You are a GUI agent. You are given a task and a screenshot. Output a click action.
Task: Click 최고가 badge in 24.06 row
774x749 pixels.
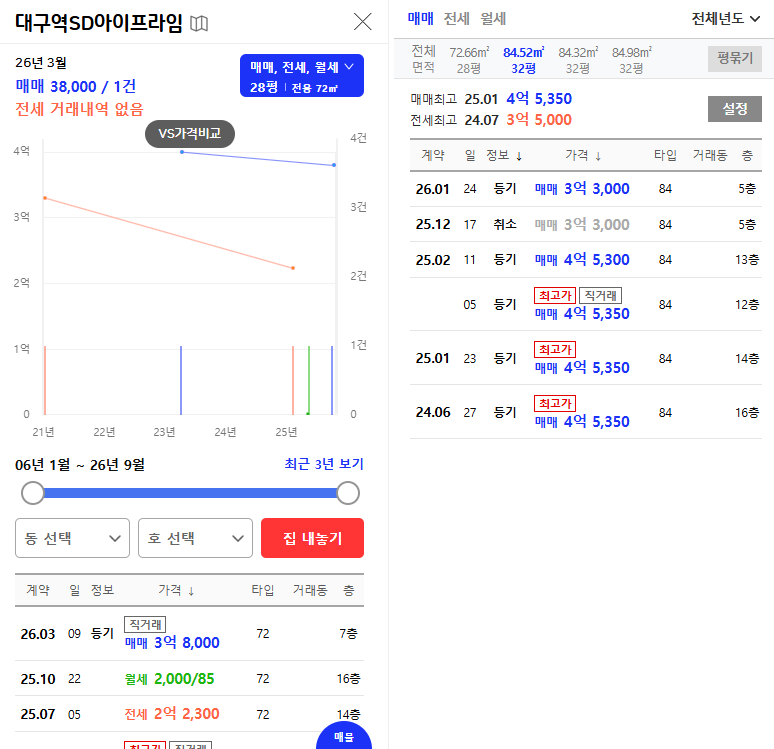coord(555,403)
